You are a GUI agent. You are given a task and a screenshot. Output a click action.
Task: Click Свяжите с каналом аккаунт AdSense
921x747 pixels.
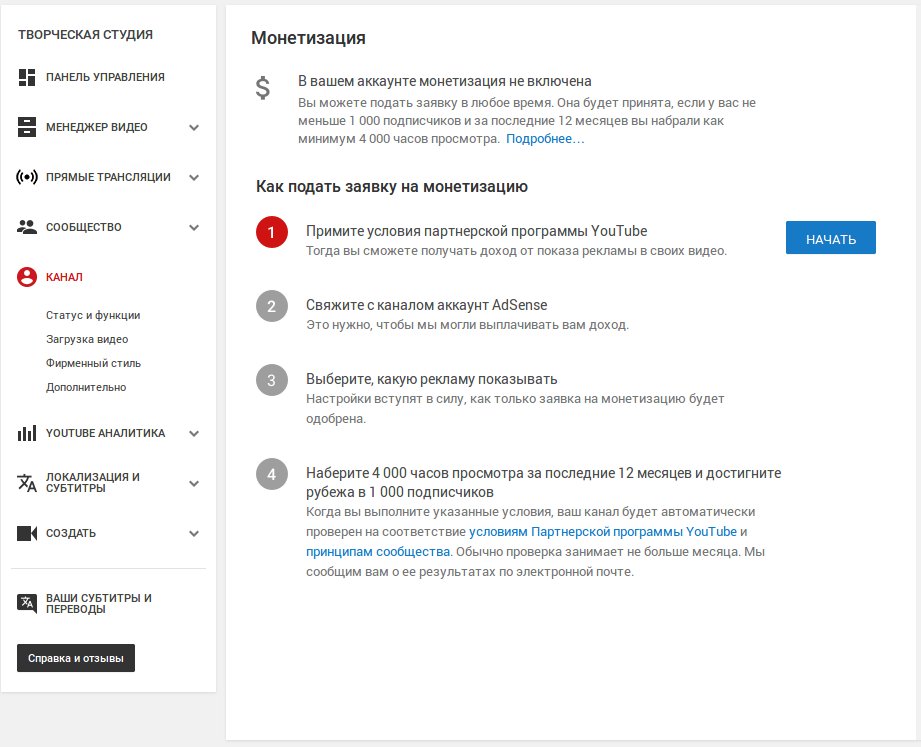[426, 305]
